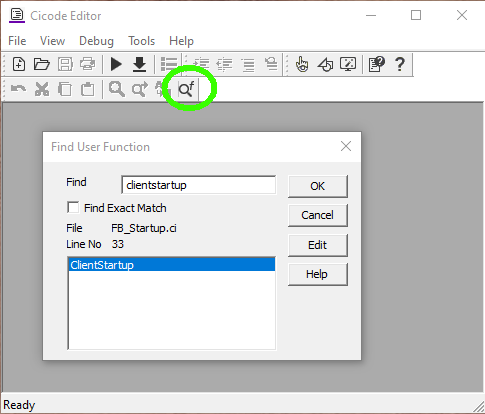
Task: Toggle breakpoint with the hand icon
Action: pyautogui.click(x=302, y=64)
